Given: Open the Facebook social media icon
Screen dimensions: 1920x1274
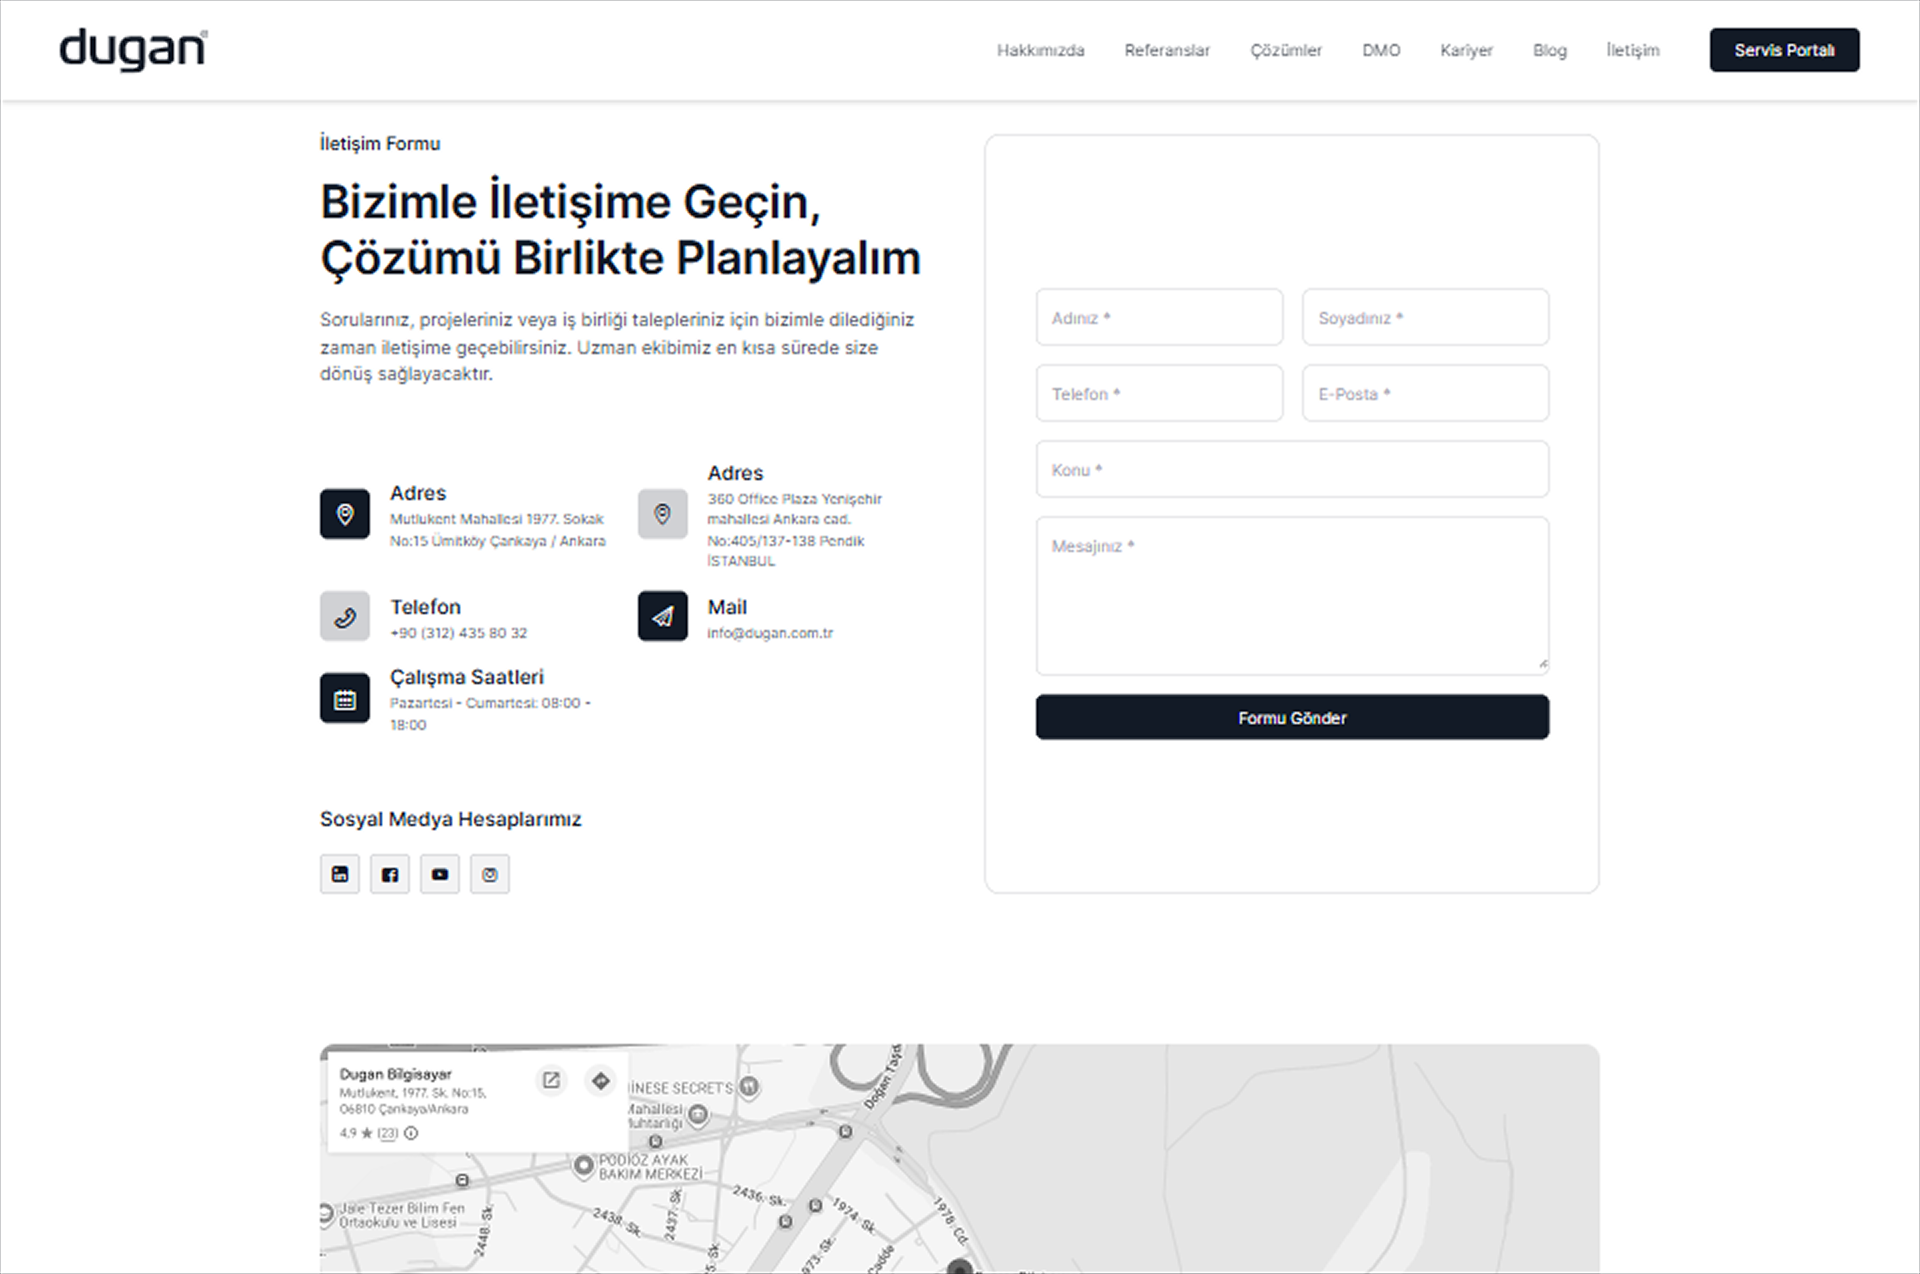Looking at the screenshot, I should click(x=390, y=874).
